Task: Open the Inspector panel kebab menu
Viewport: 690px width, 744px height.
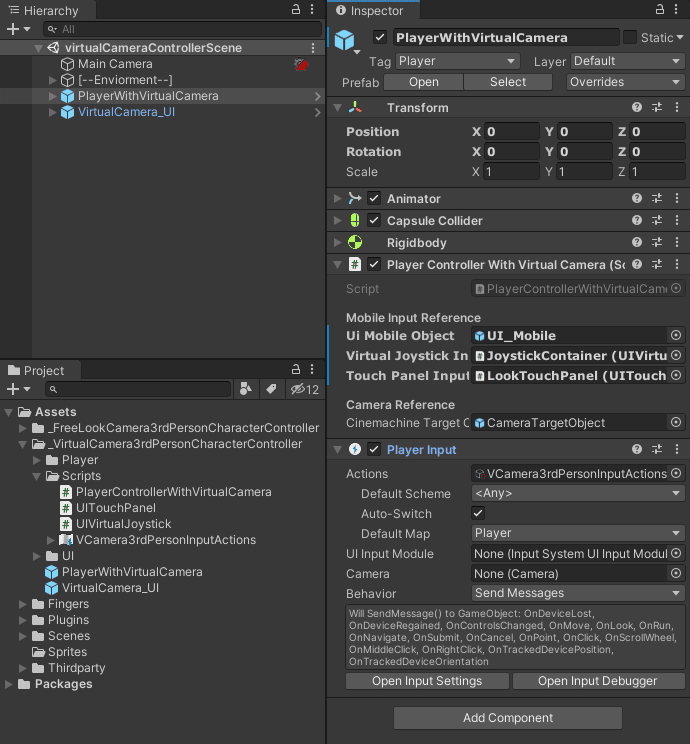Action: (676, 9)
